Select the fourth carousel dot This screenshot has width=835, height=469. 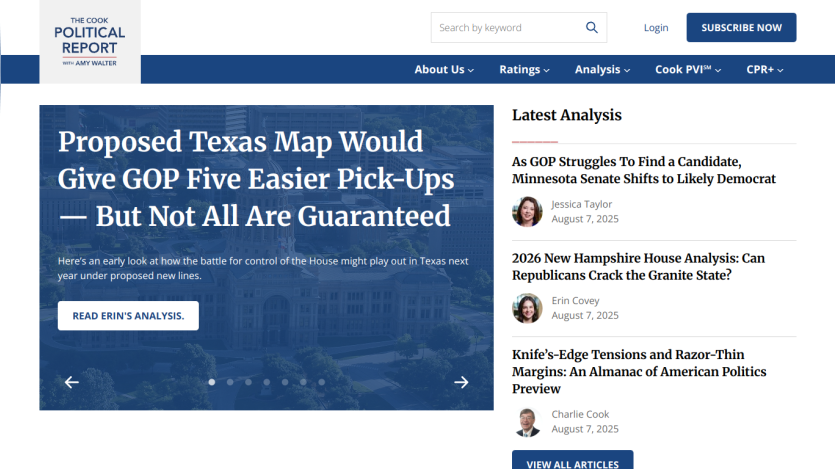coord(267,382)
